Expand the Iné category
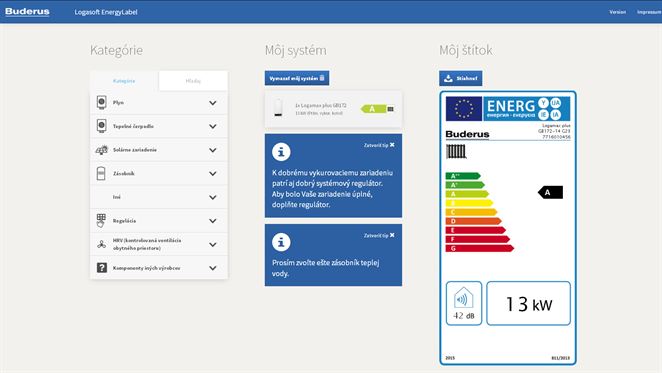 [213, 197]
